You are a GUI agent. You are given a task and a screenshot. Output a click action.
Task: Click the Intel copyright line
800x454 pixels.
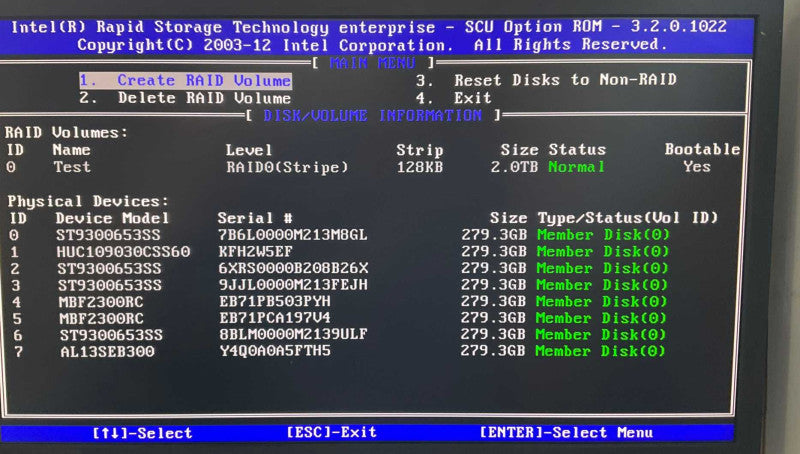[372, 45]
